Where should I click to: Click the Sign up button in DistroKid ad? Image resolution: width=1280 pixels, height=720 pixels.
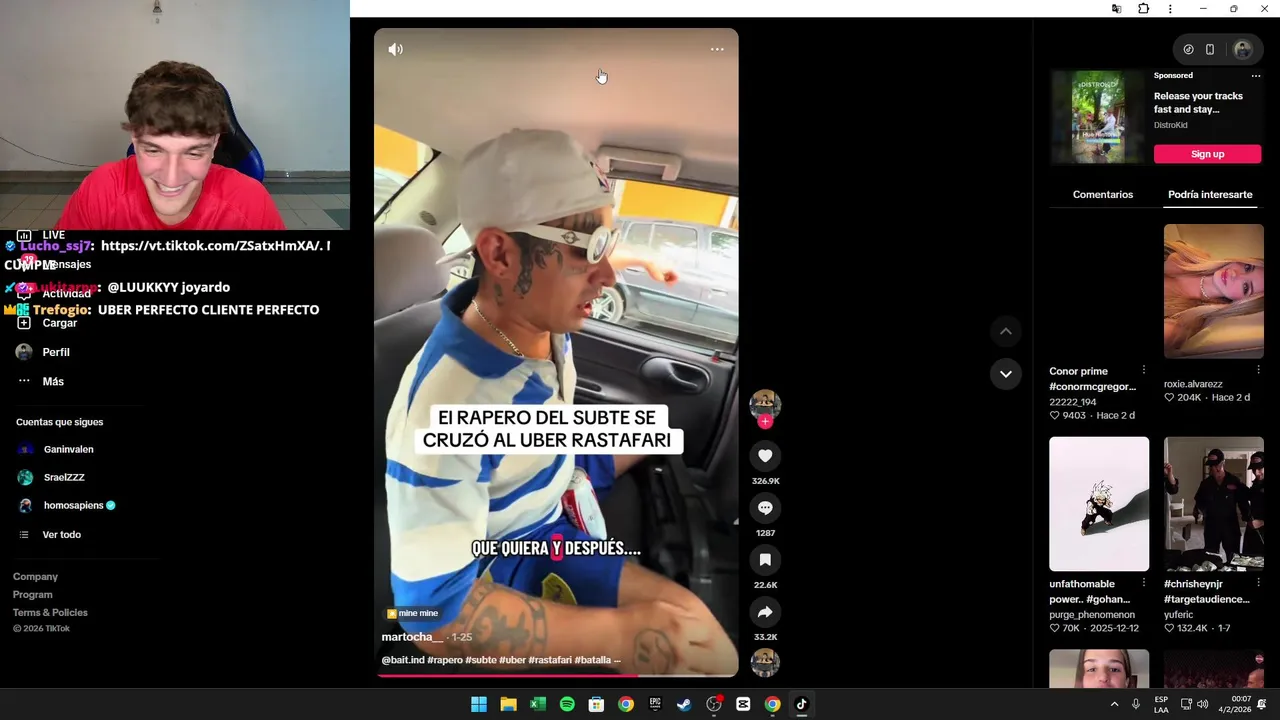pos(1207,154)
